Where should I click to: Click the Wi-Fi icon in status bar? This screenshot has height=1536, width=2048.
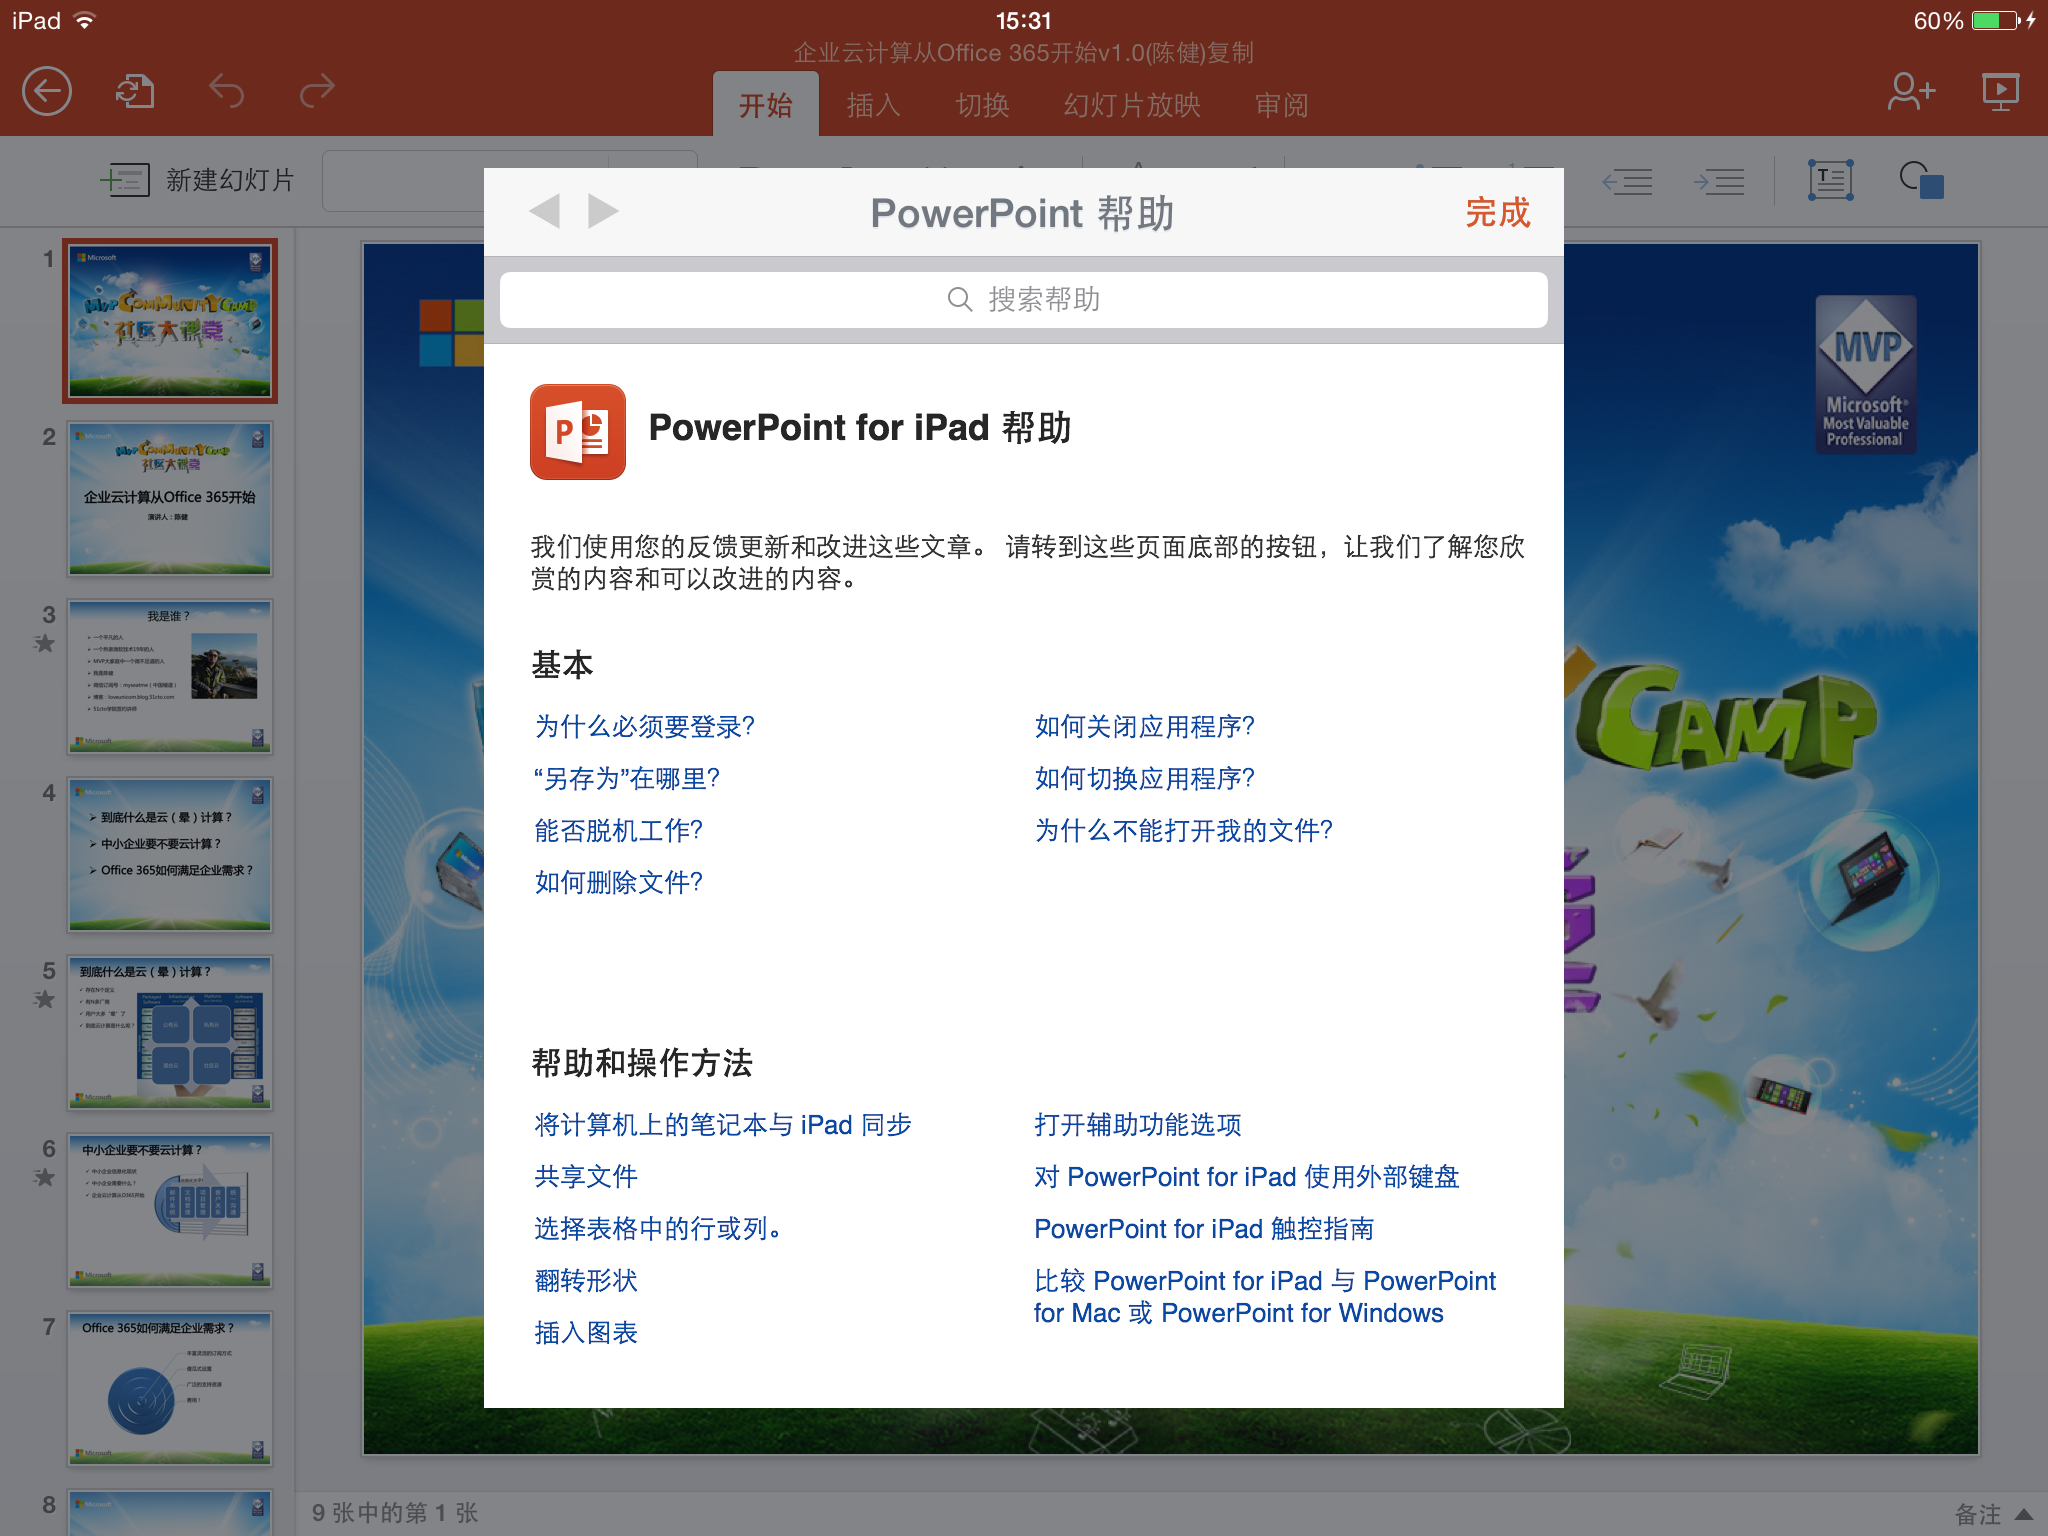86,21
